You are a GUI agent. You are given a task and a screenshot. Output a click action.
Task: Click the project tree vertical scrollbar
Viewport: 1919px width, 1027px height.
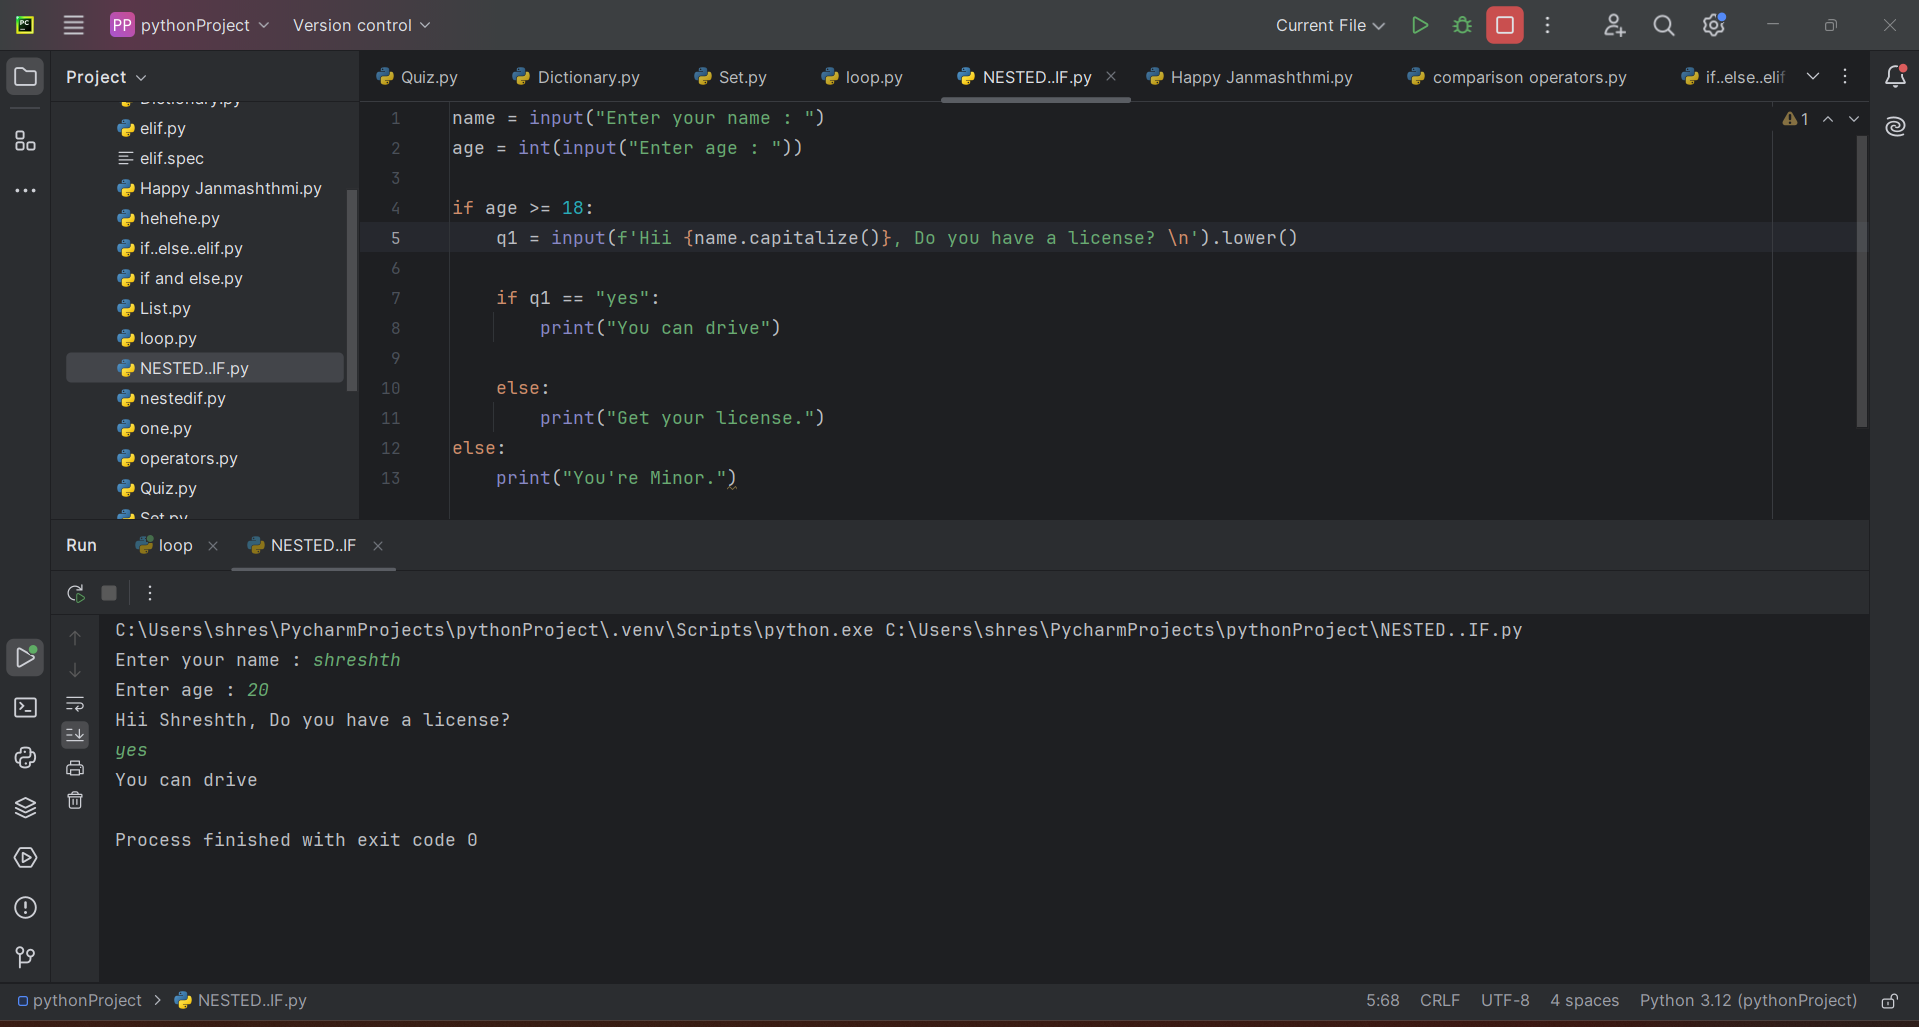pos(351,290)
